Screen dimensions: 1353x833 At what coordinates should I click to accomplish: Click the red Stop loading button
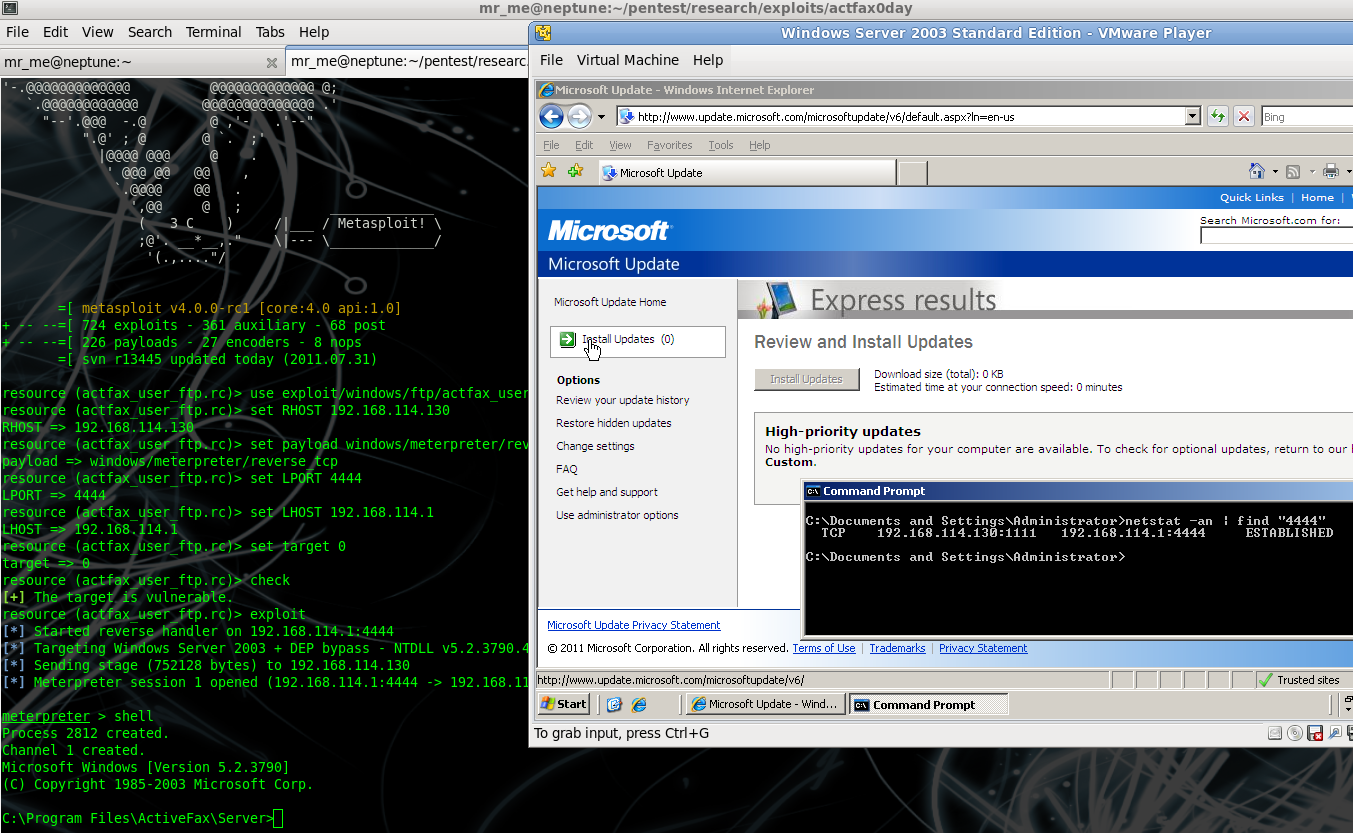tap(1244, 117)
